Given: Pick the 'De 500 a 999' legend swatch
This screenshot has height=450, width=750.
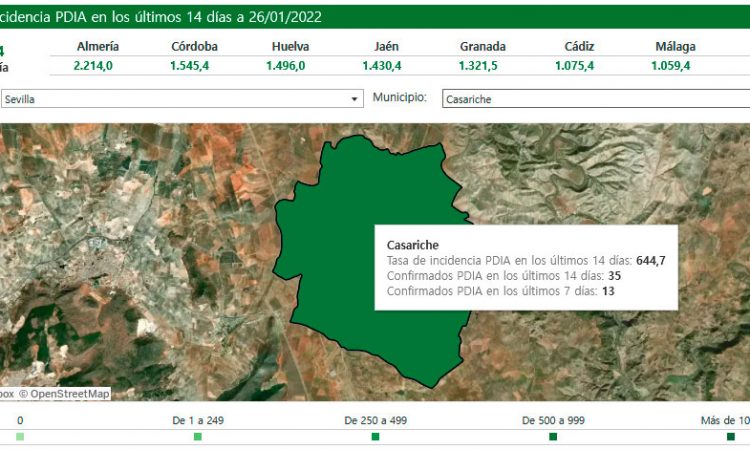Looking at the screenshot, I should 553,437.
